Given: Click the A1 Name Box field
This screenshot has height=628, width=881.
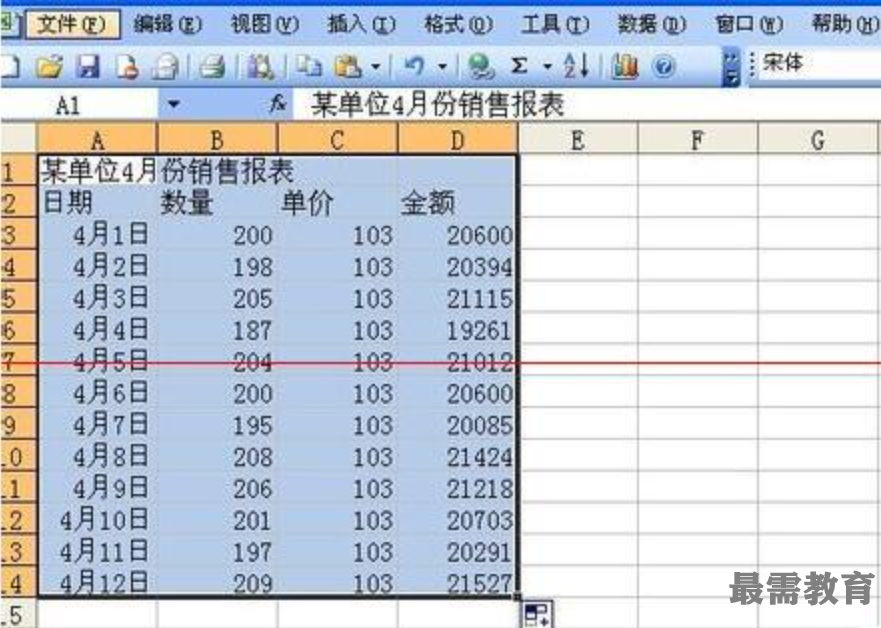Looking at the screenshot, I should coord(79,104).
